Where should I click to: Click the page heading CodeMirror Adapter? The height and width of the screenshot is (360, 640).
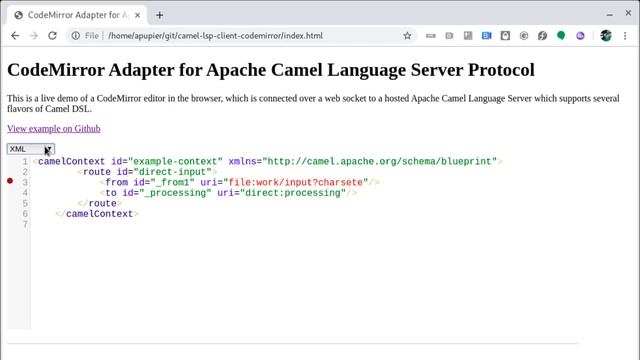pos(271,70)
